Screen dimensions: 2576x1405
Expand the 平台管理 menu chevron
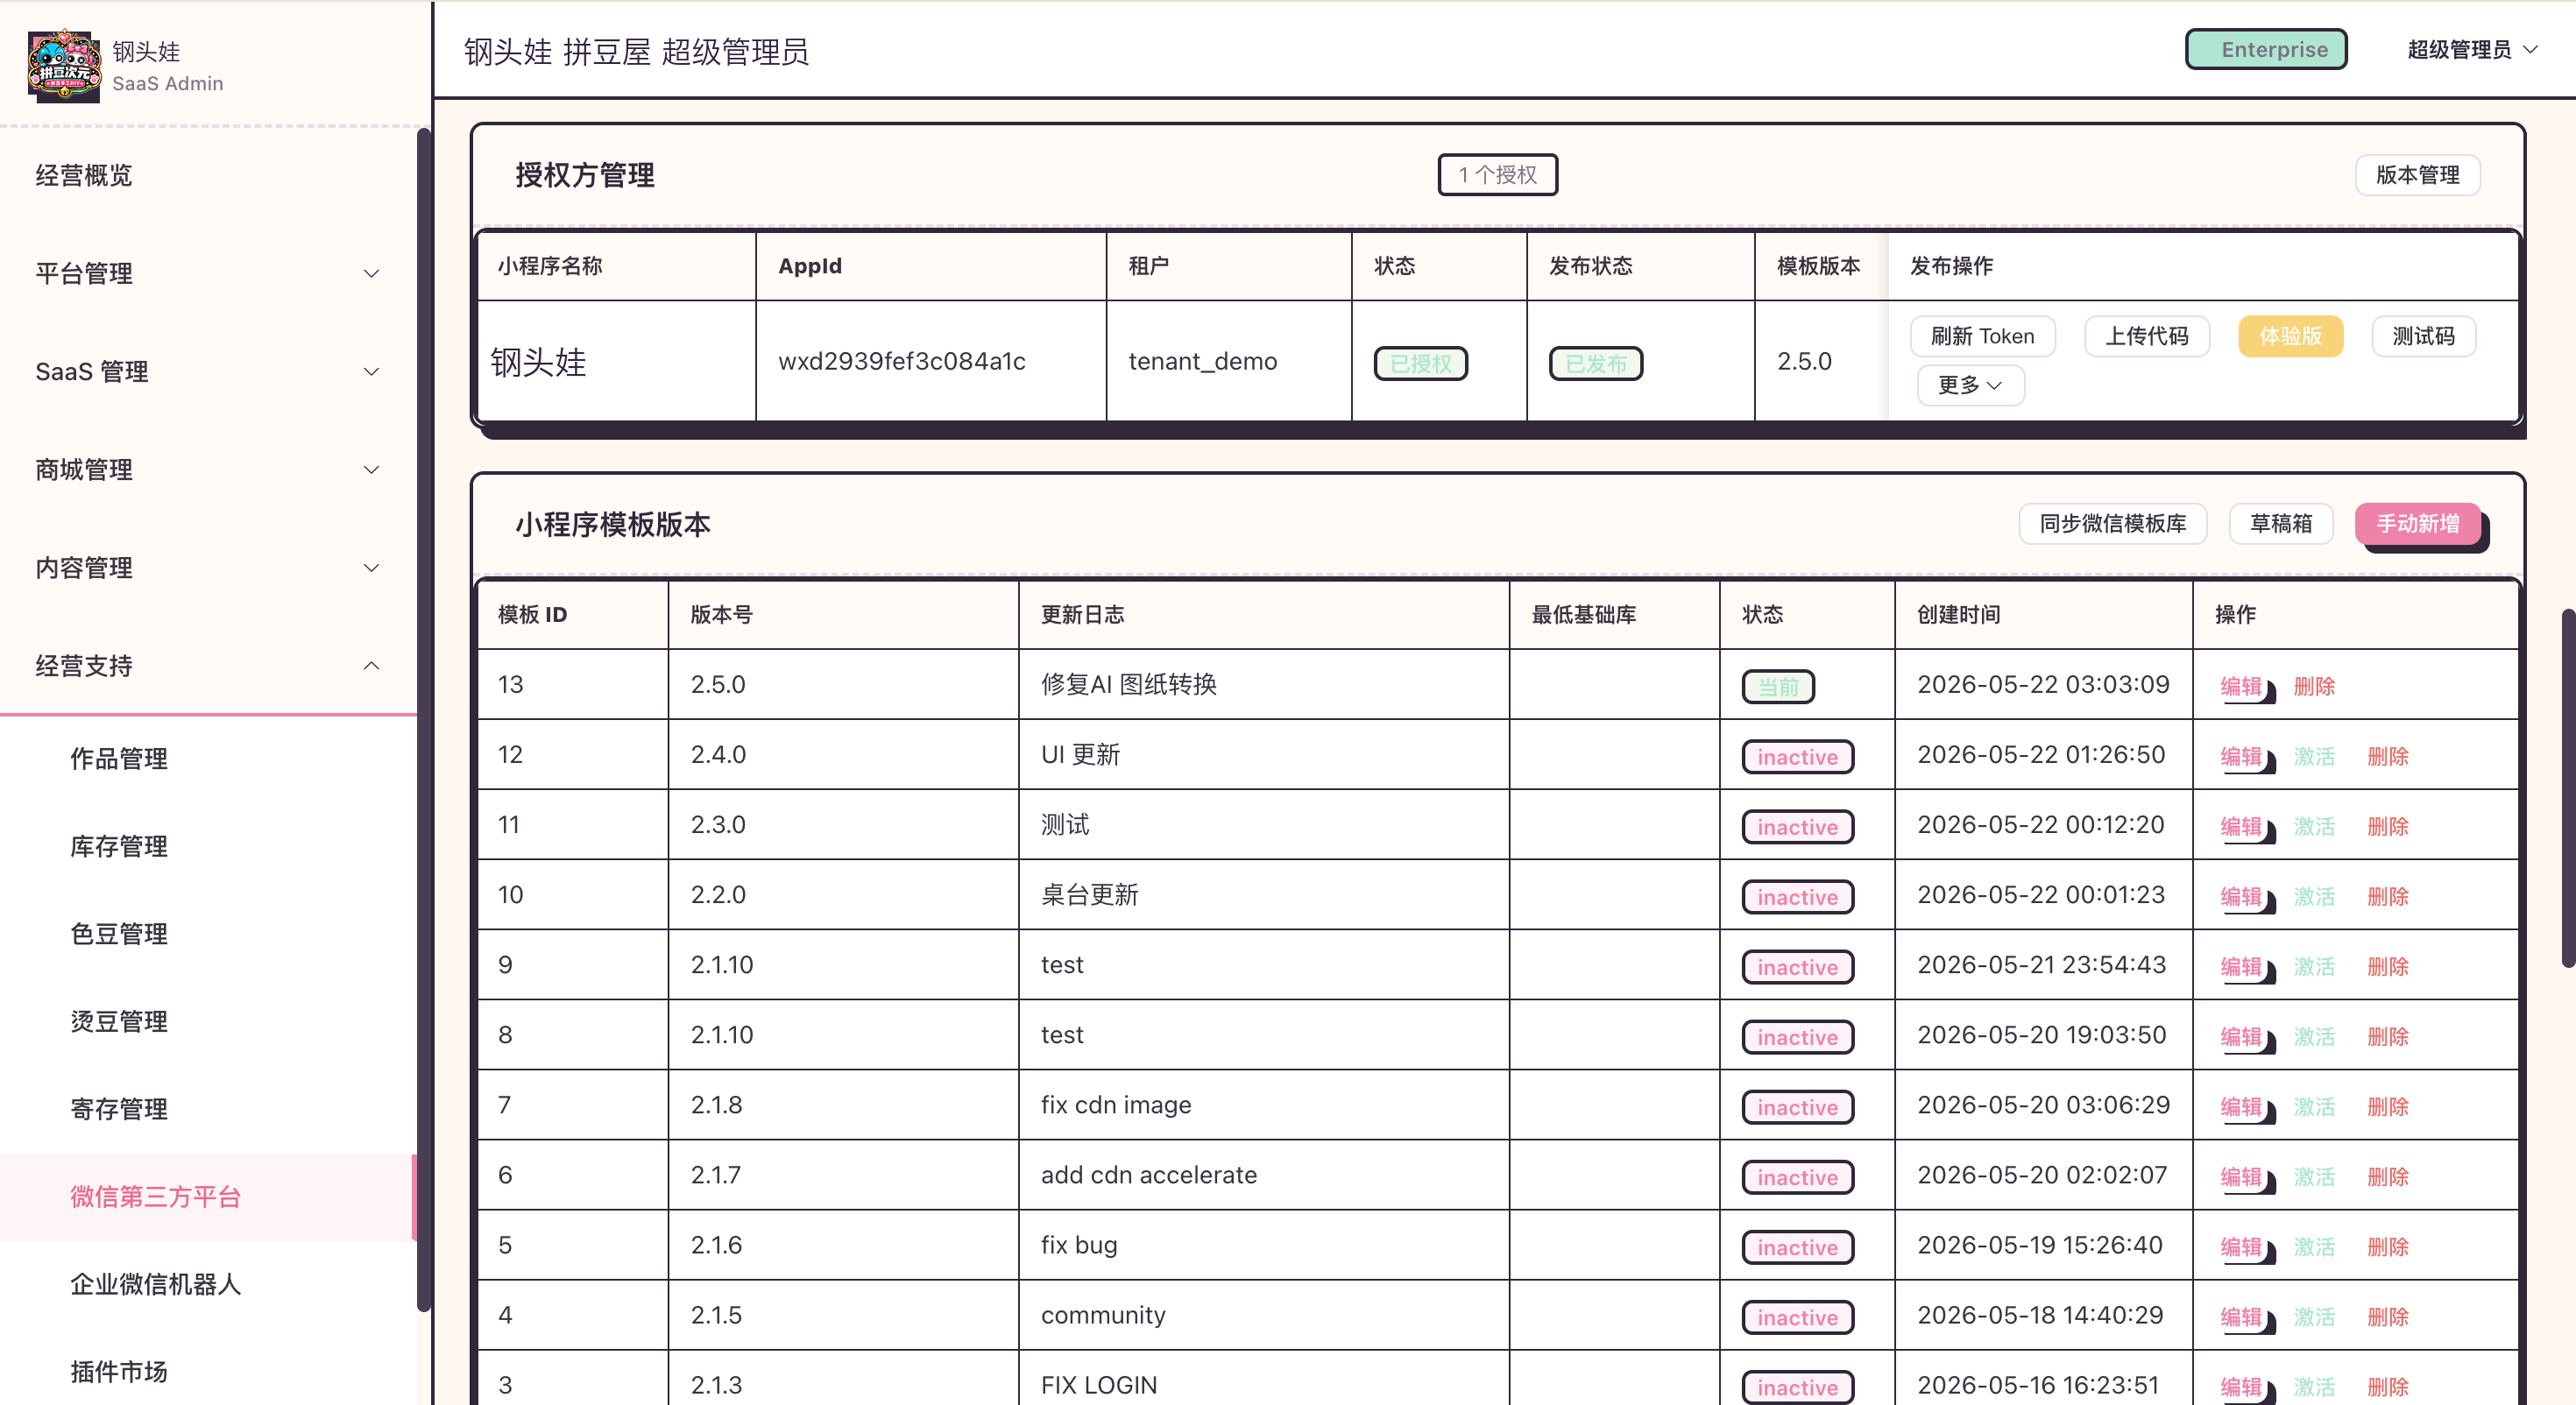371,273
